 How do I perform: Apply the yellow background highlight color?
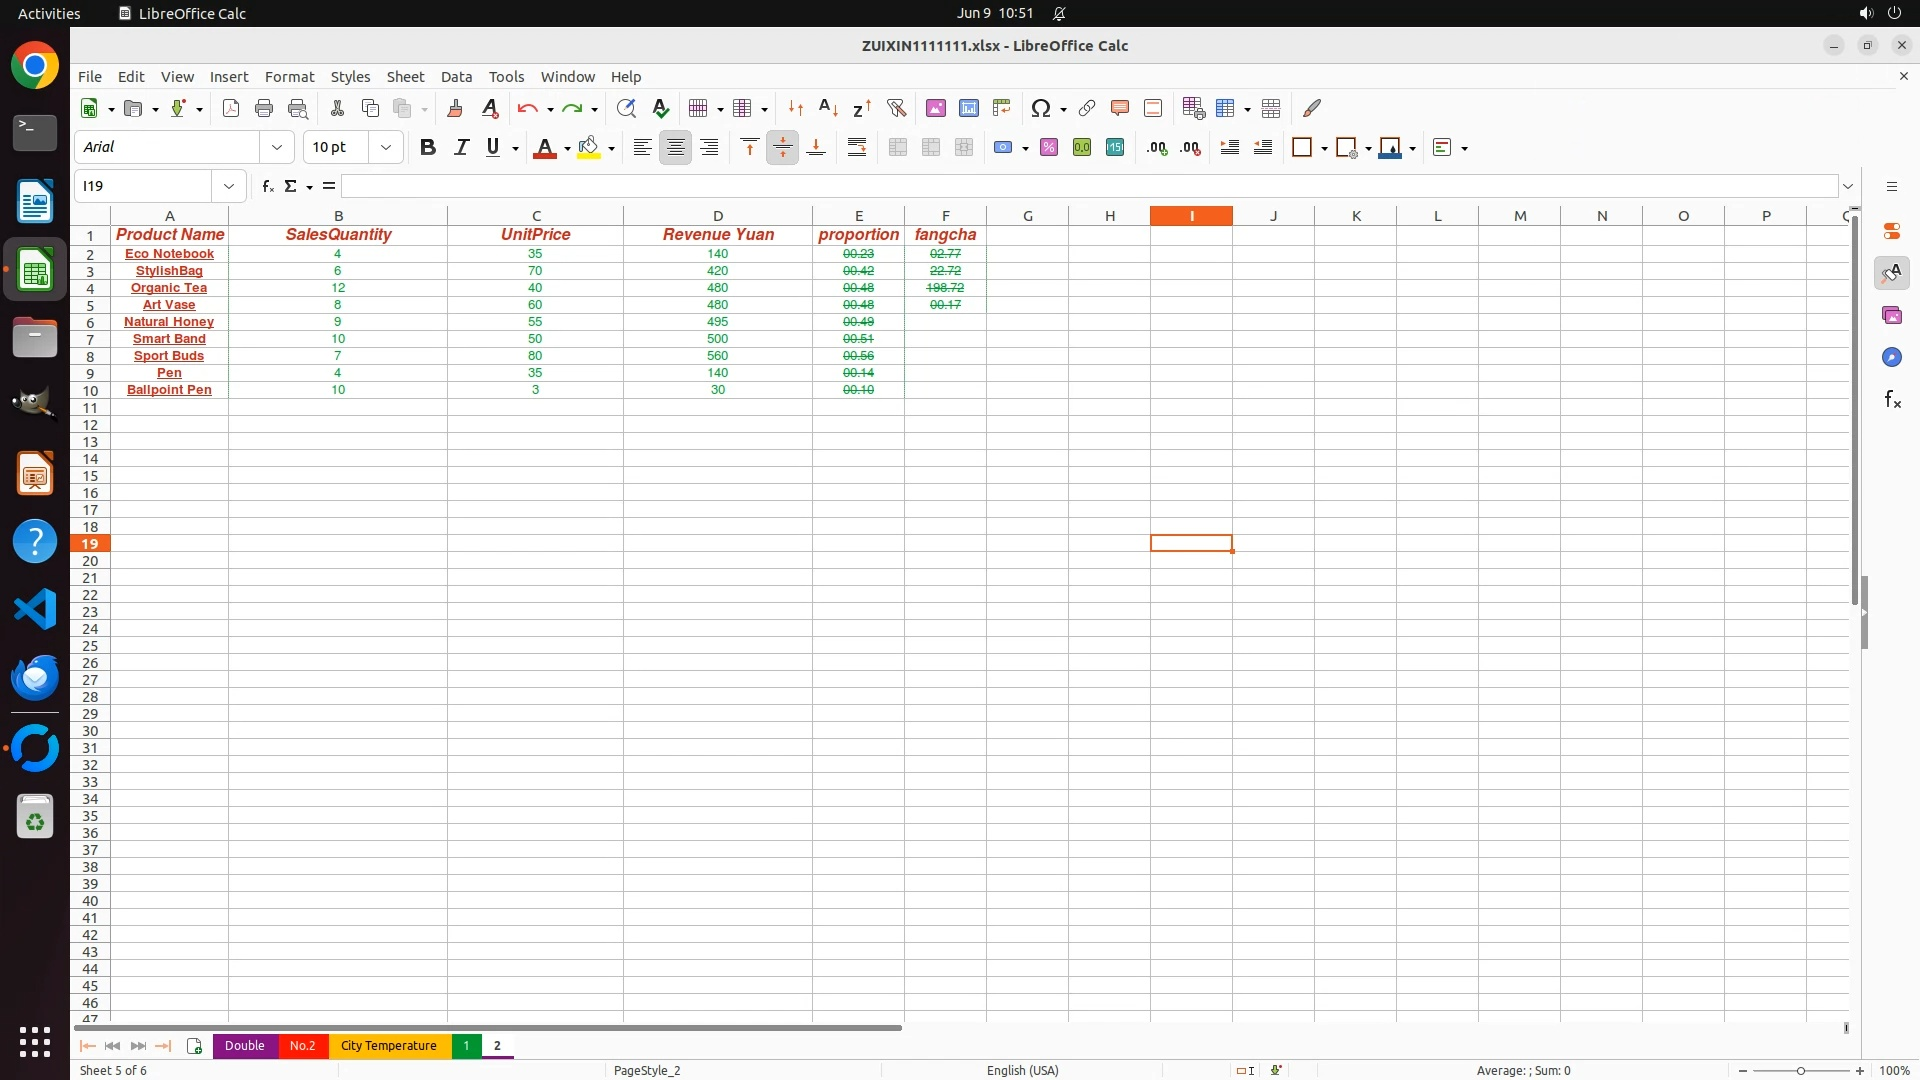click(589, 147)
